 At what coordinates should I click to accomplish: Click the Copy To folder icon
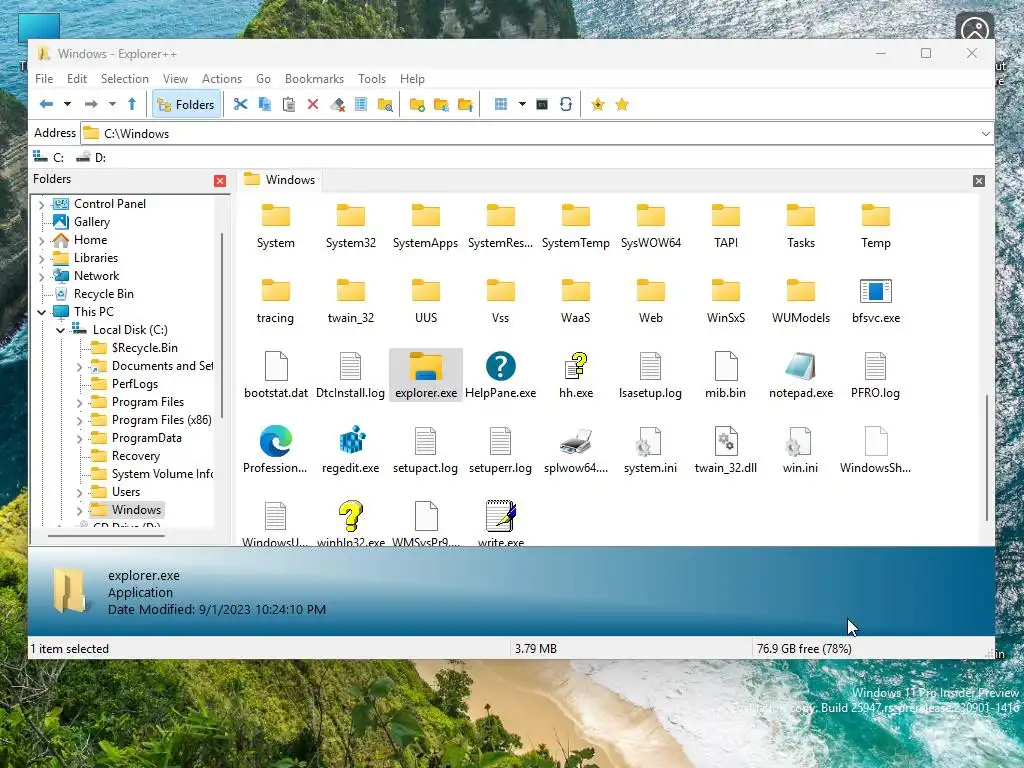click(x=441, y=104)
